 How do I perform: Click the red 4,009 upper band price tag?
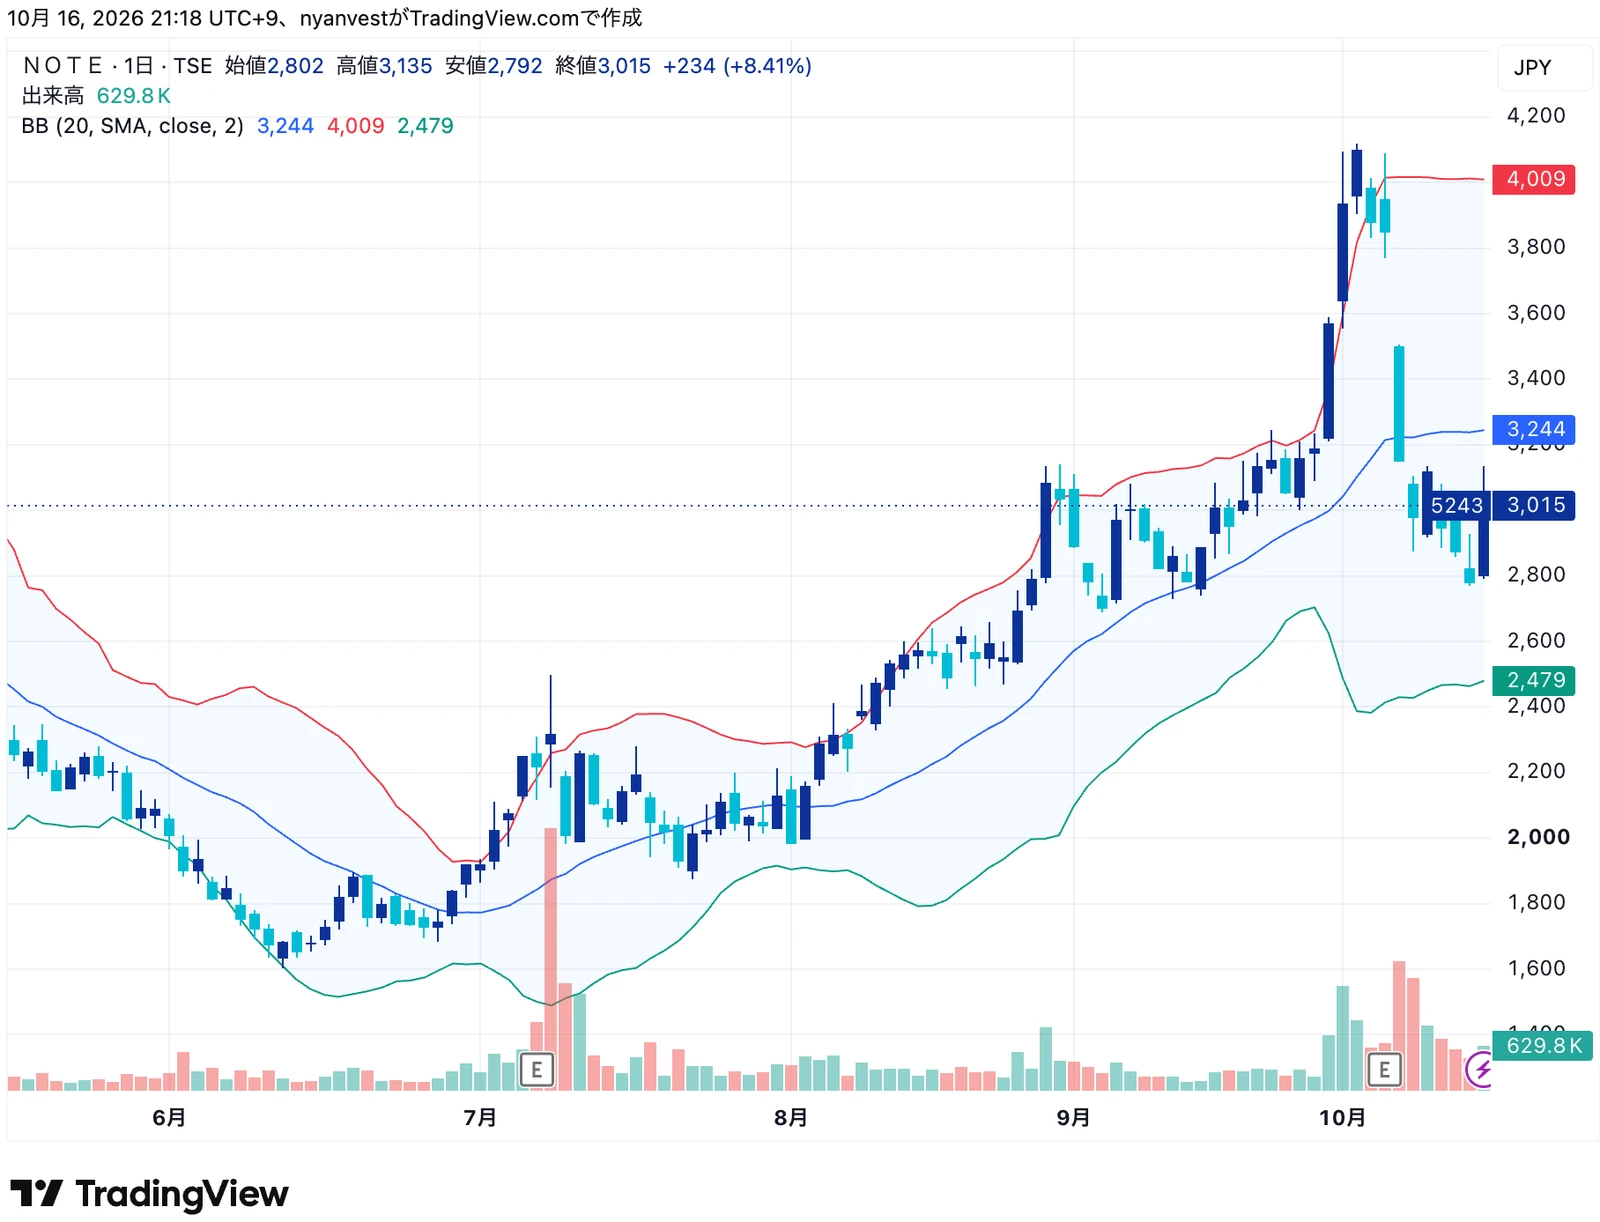coord(1534,179)
